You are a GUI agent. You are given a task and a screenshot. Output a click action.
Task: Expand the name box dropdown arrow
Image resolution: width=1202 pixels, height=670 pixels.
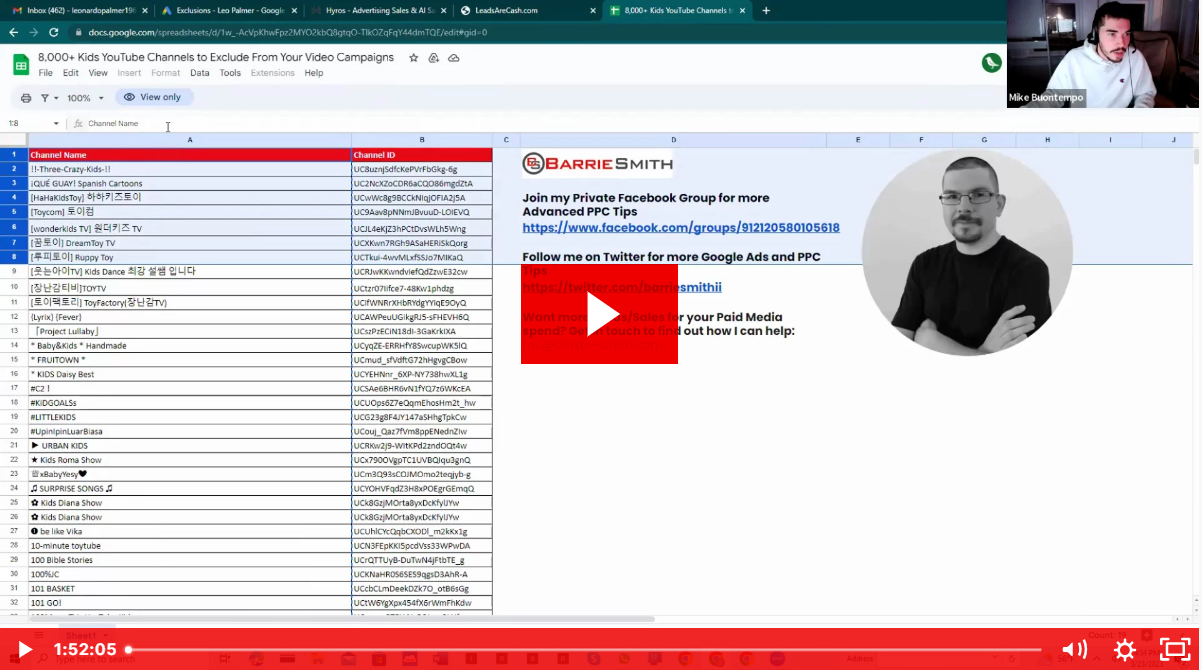[56, 124]
